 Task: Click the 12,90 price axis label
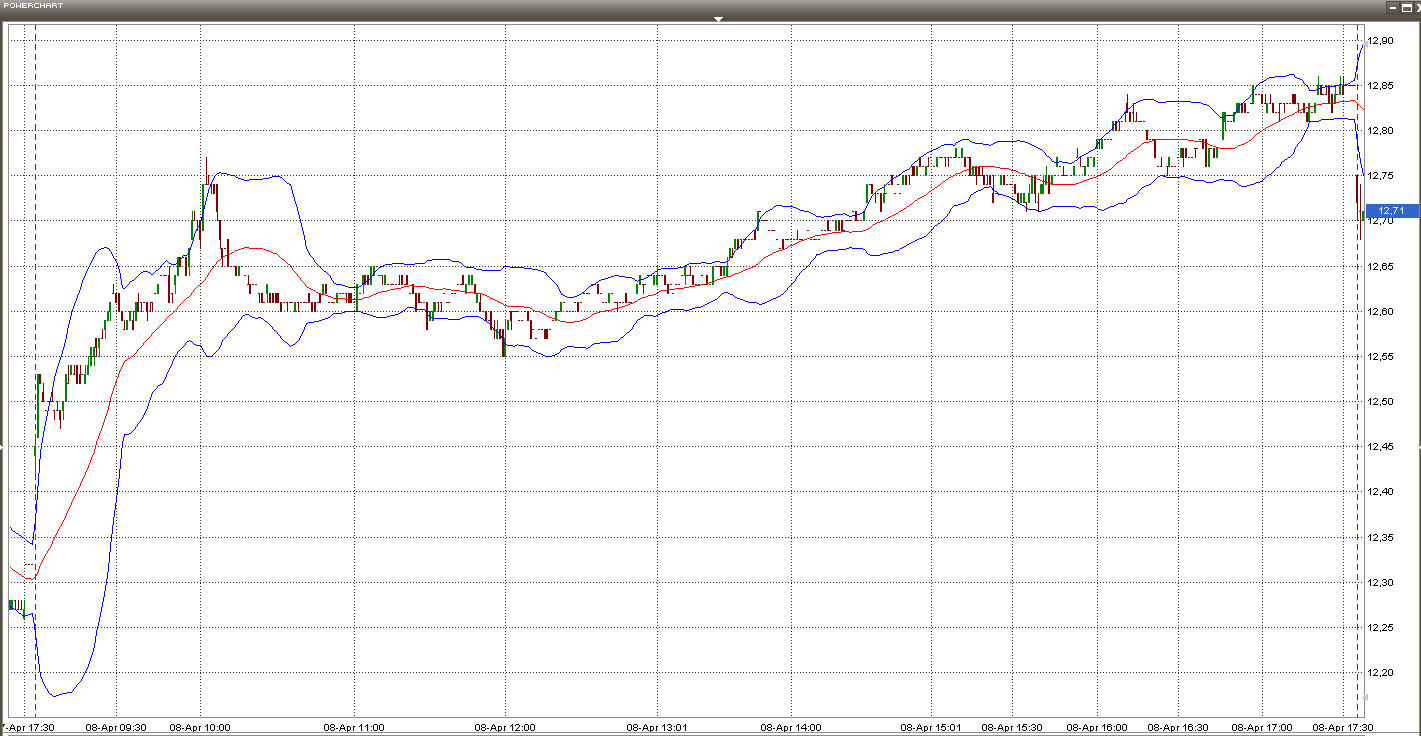tap(1382, 41)
